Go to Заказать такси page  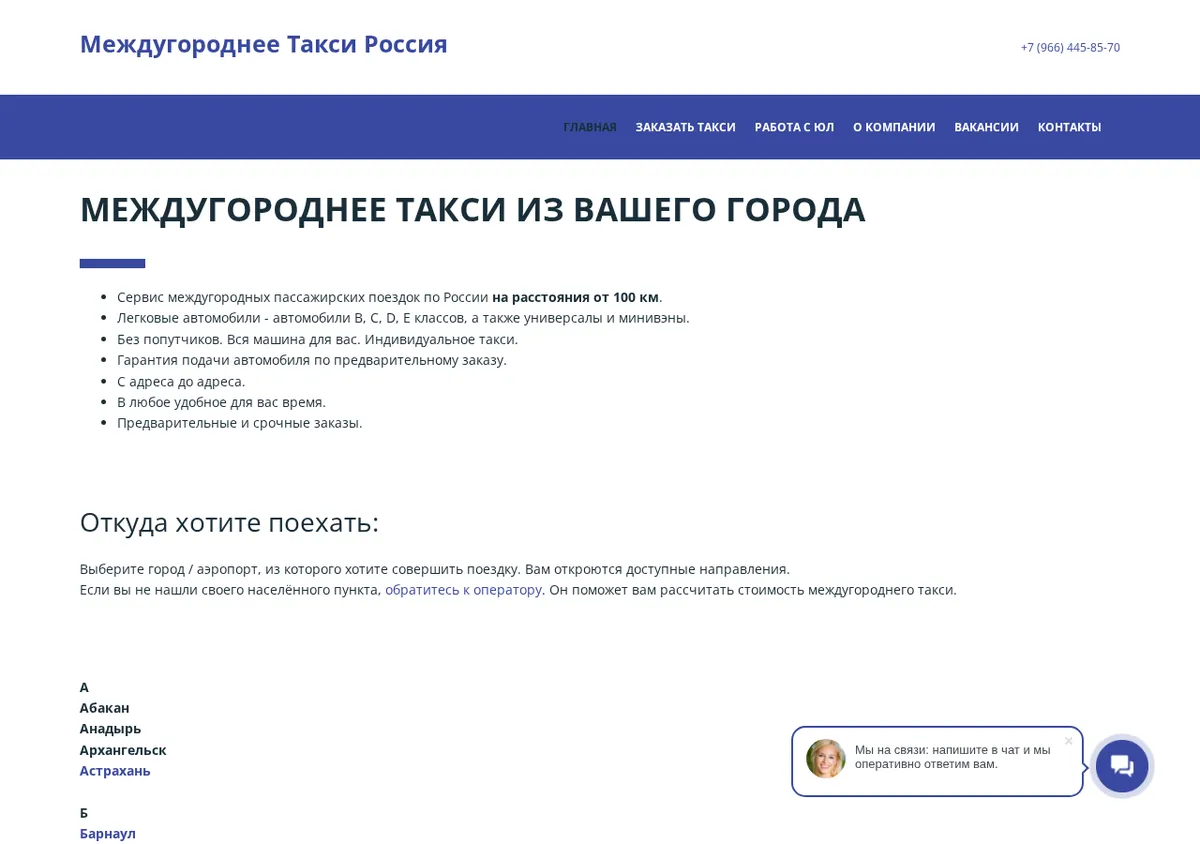coord(686,127)
